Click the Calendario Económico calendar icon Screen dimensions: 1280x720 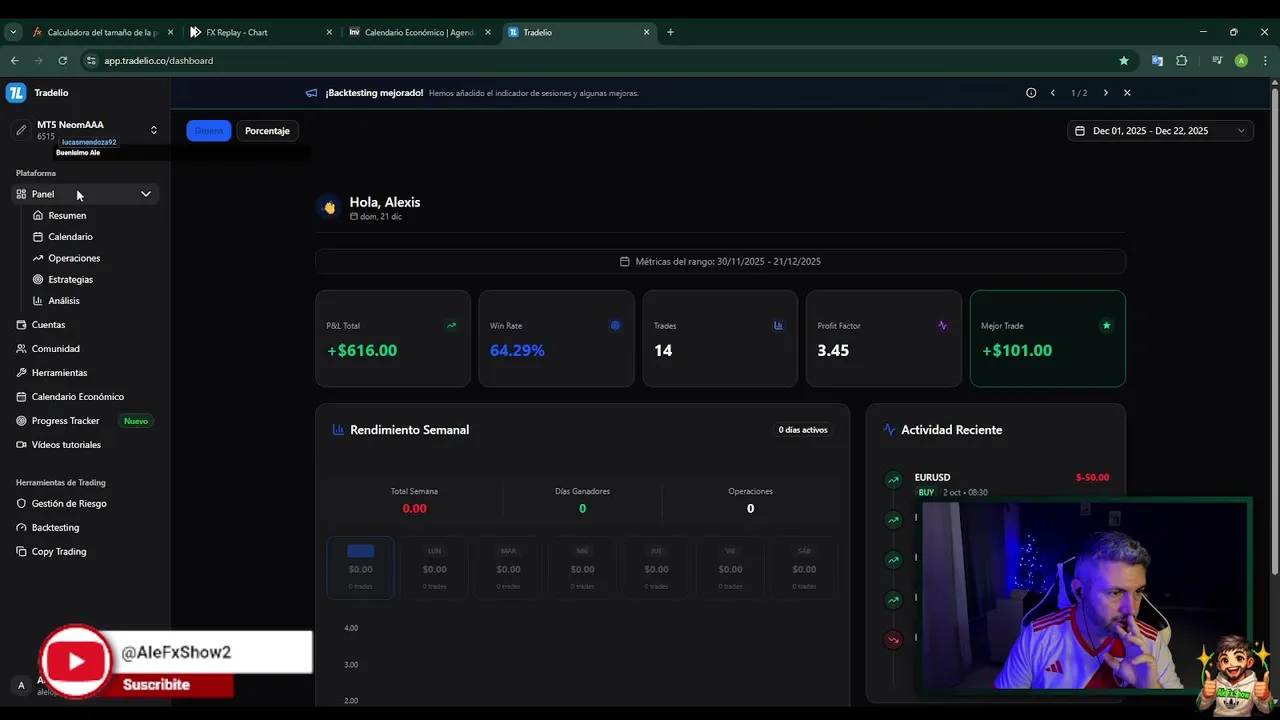click(x=22, y=397)
